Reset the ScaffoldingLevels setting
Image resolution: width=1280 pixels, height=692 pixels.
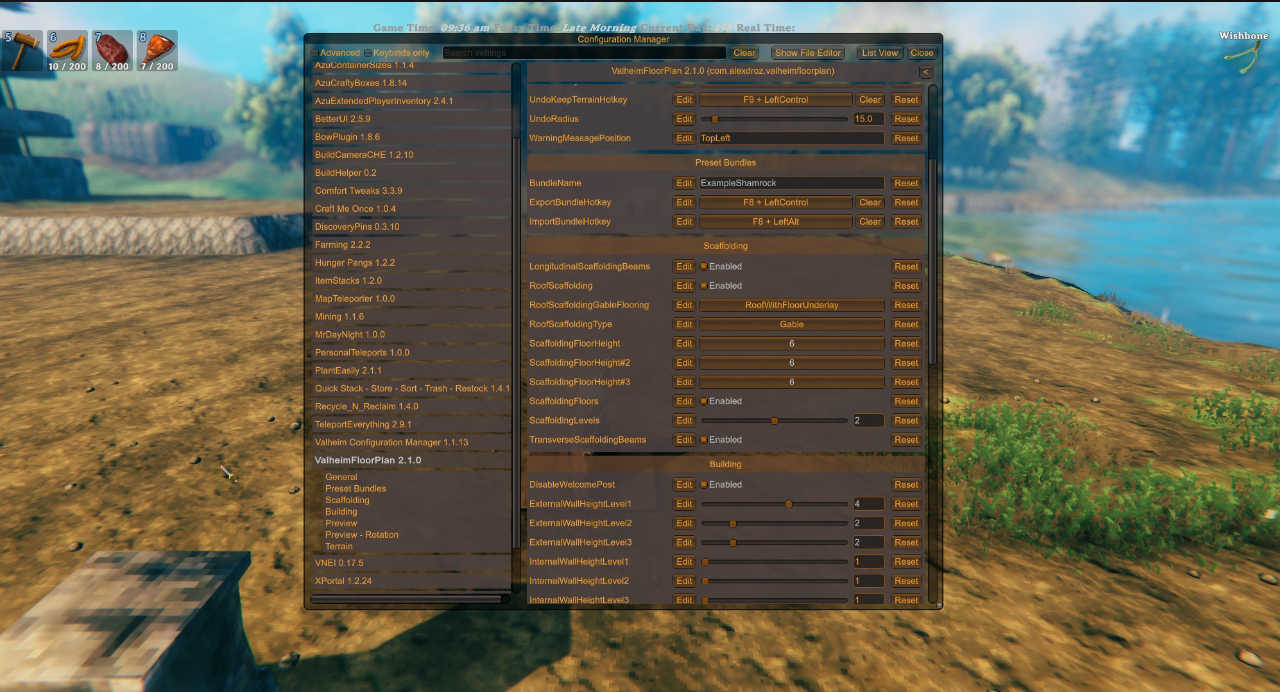pos(906,421)
